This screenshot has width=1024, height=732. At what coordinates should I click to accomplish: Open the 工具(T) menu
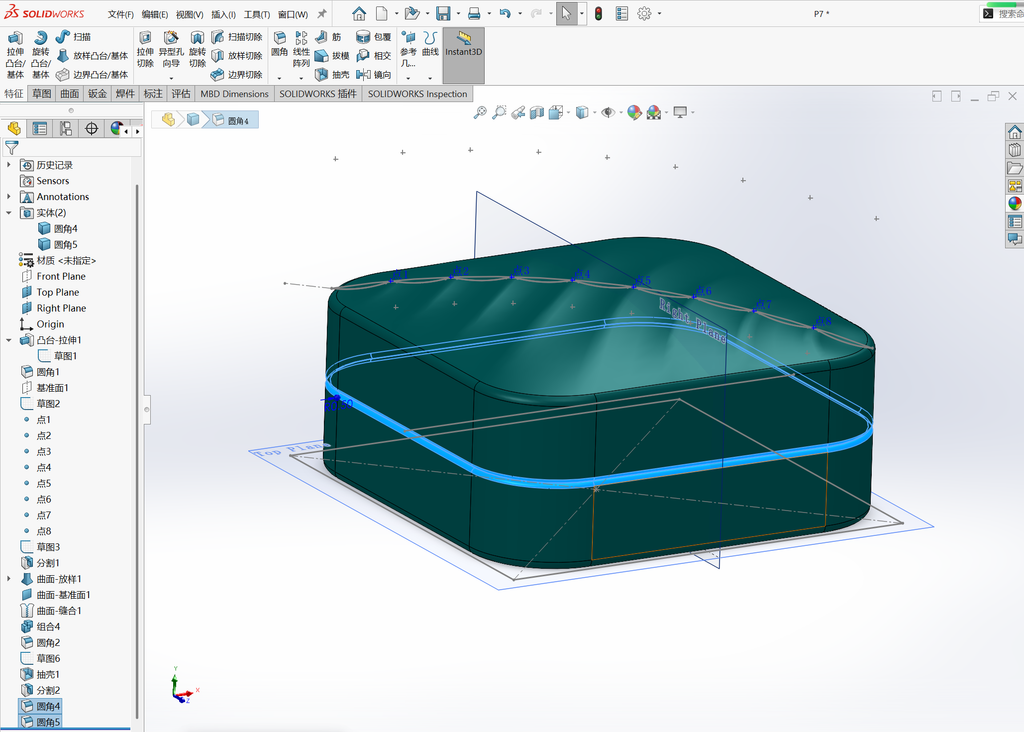tap(257, 14)
